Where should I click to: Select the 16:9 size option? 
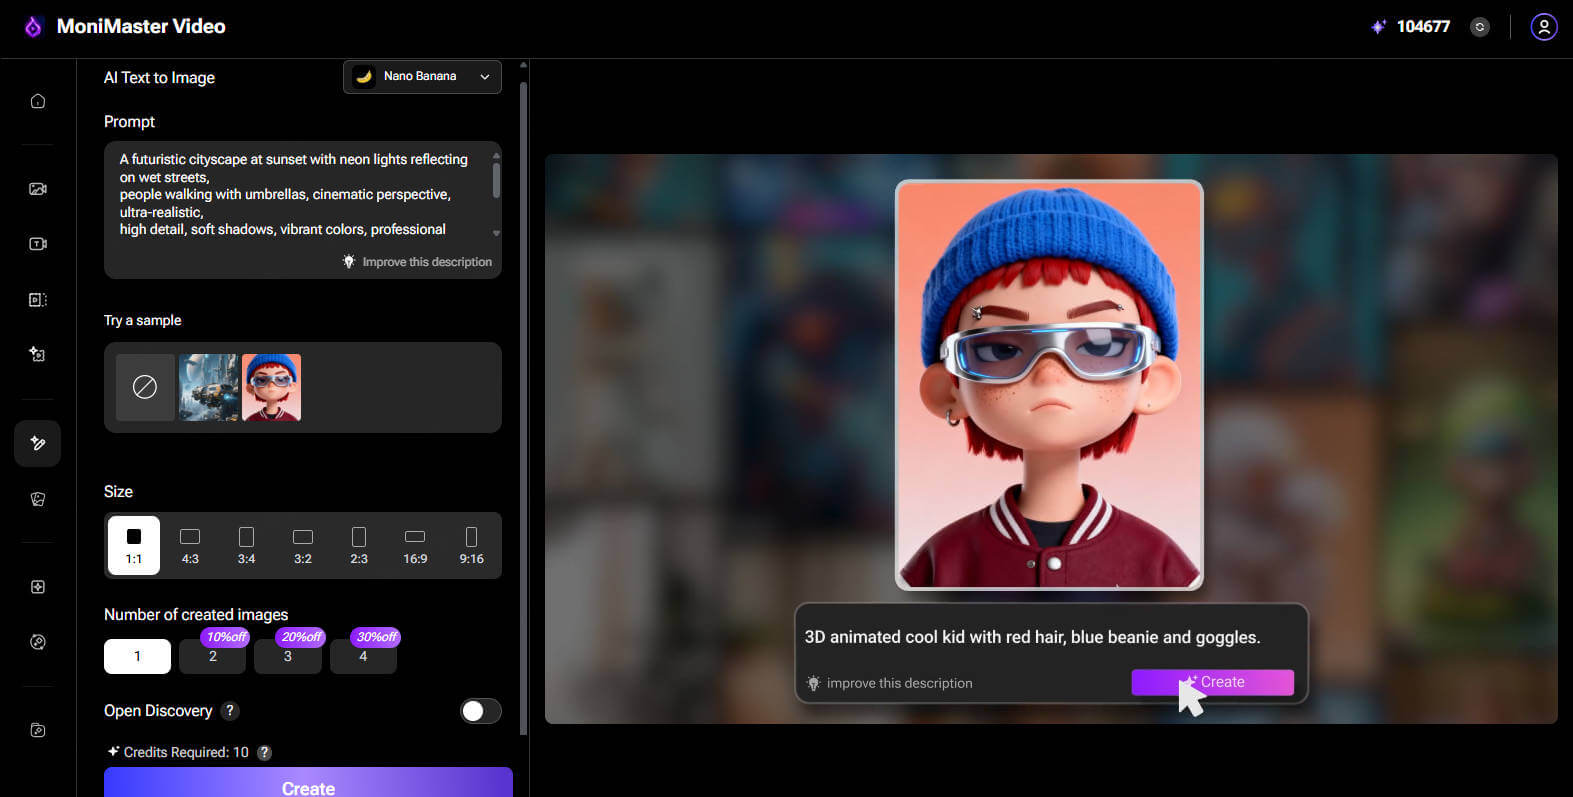click(415, 546)
